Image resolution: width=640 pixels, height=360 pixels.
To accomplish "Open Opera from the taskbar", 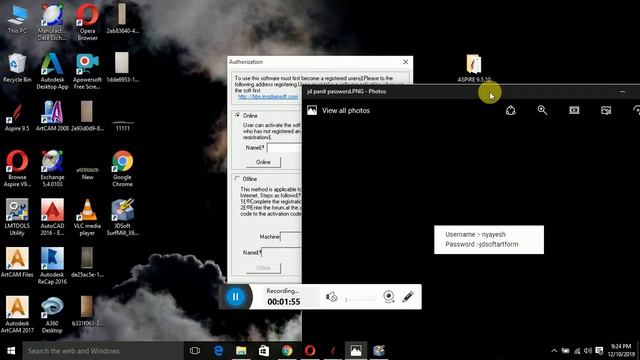I will [310, 351].
